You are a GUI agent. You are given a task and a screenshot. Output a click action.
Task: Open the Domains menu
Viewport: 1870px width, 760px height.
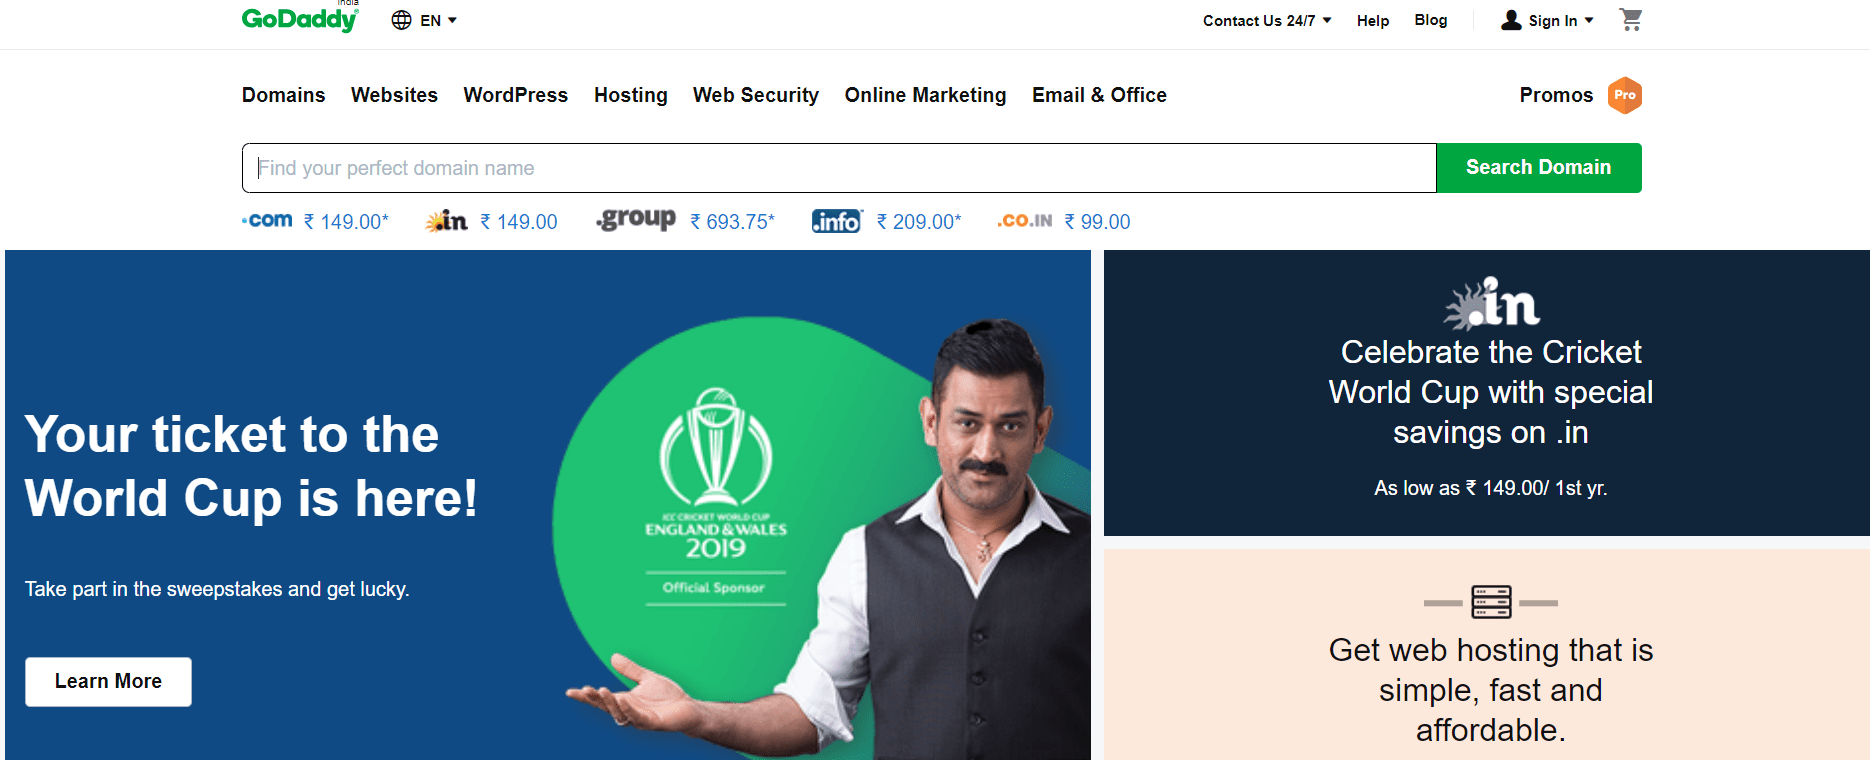click(283, 95)
